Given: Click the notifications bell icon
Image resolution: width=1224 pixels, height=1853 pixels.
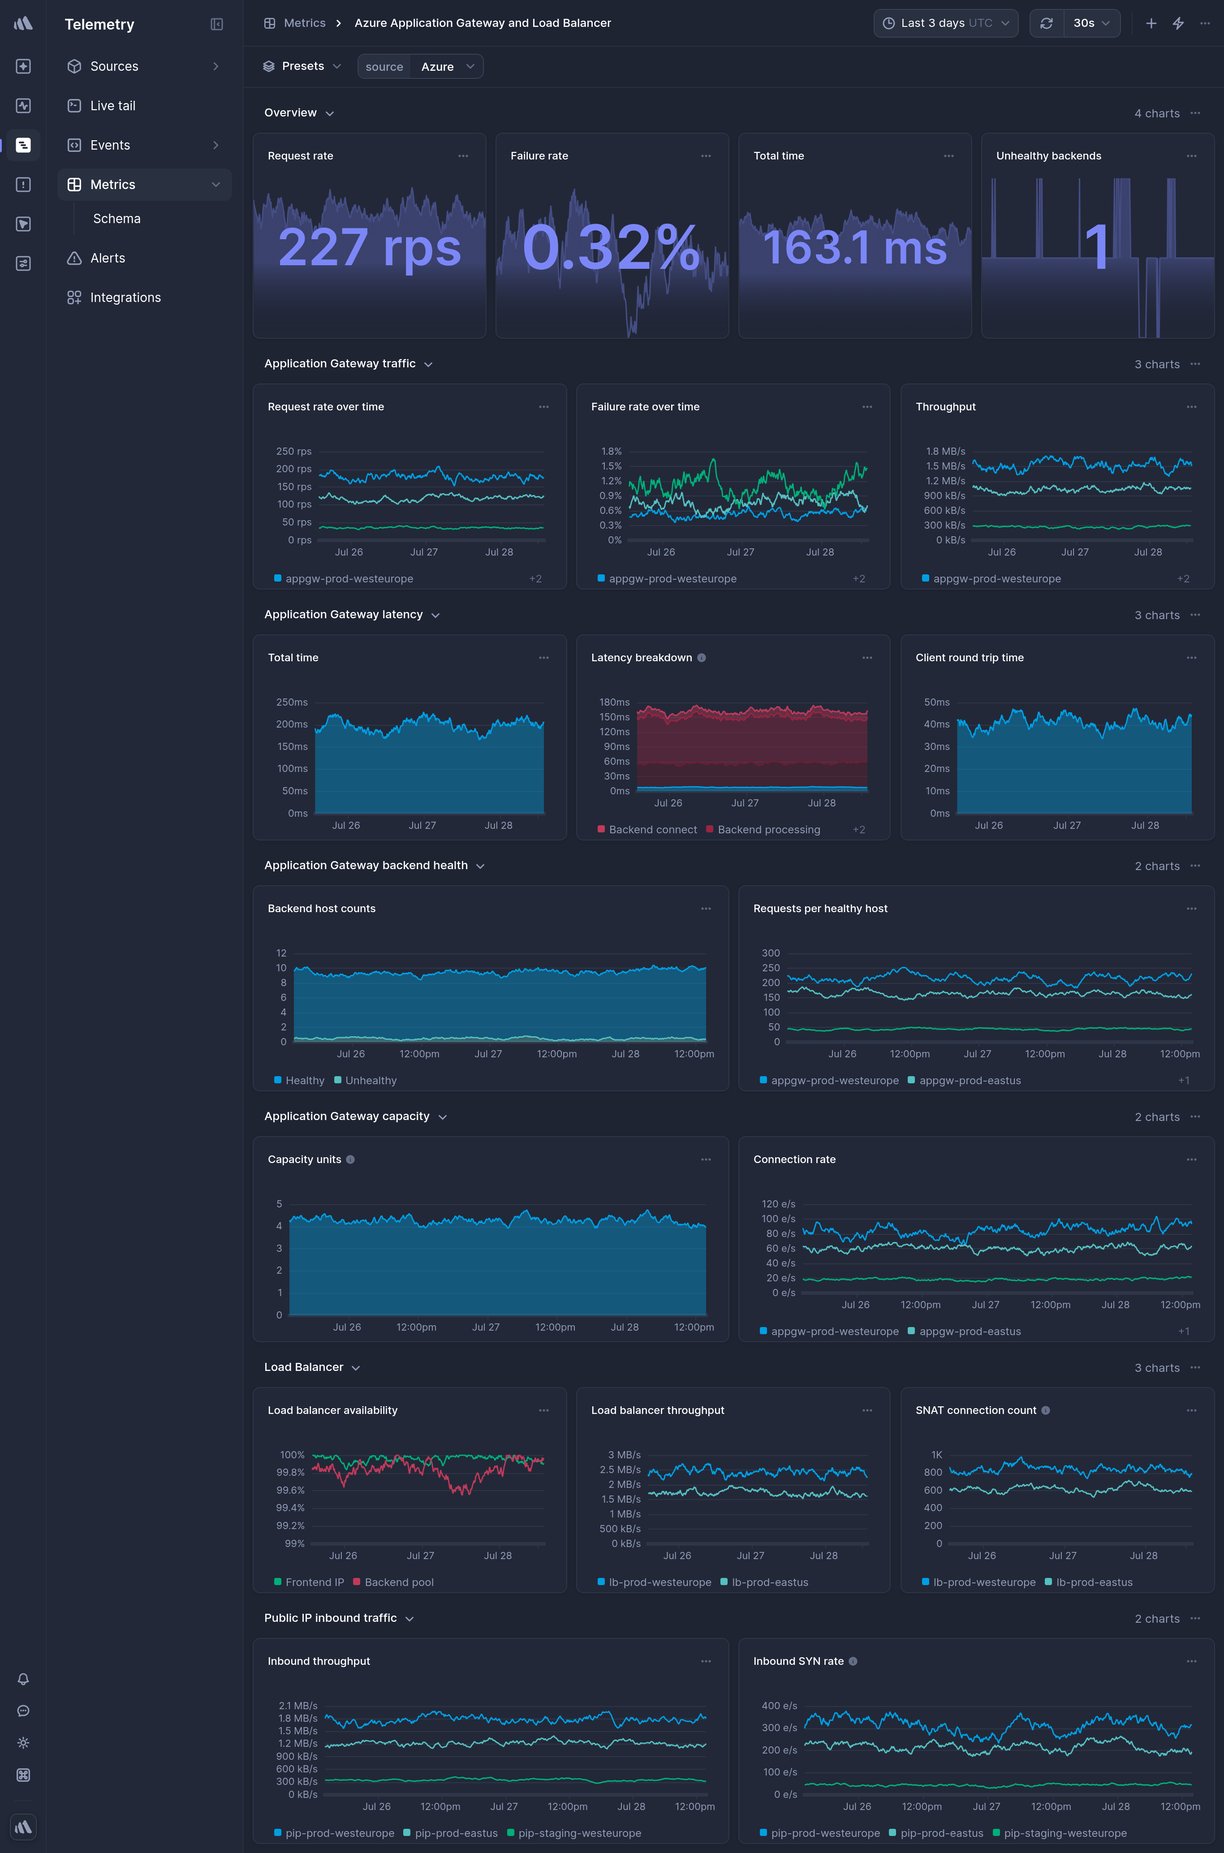Looking at the screenshot, I should (x=23, y=1679).
